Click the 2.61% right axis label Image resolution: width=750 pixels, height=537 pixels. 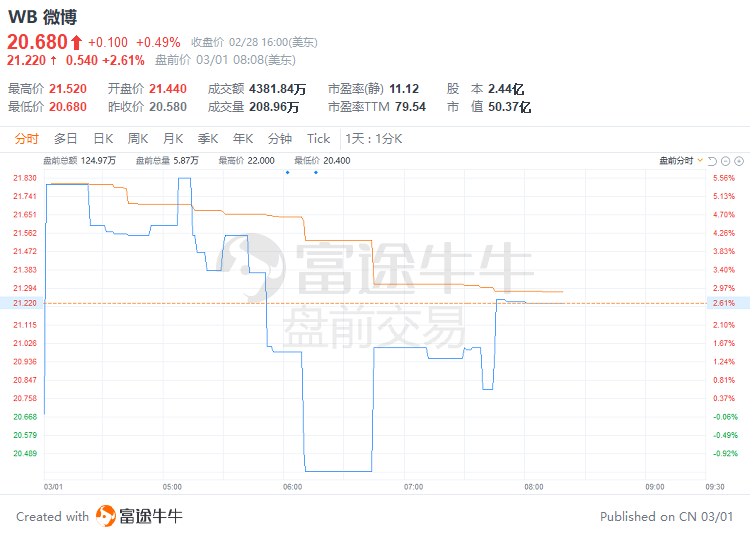point(724,303)
